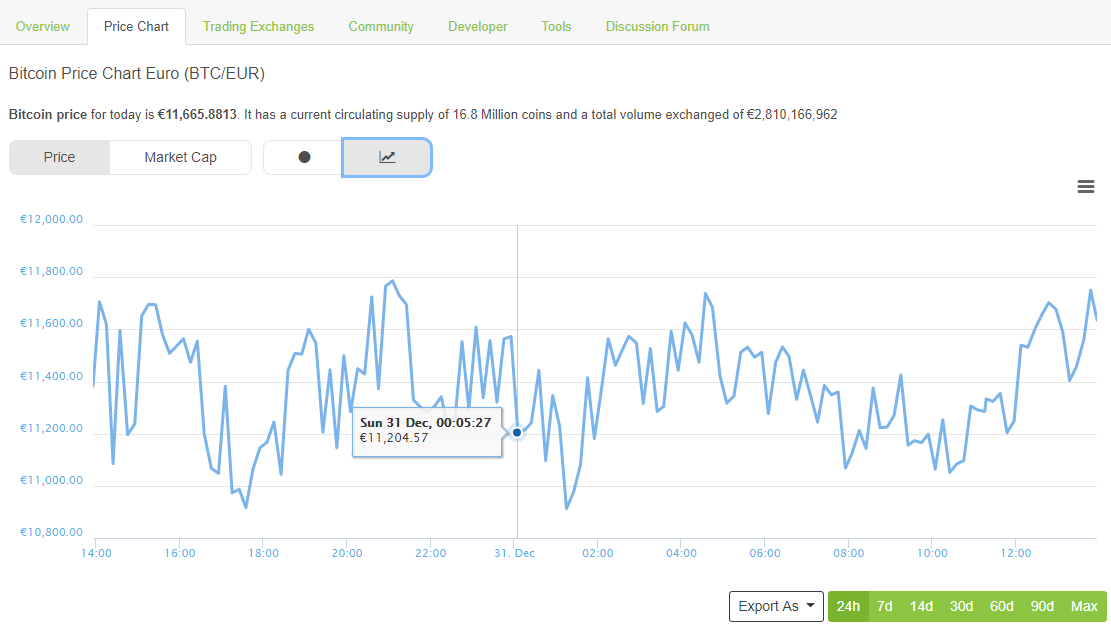The width and height of the screenshot is (1111, 626).
Task: Toggle the Price view
Action: 60,157
